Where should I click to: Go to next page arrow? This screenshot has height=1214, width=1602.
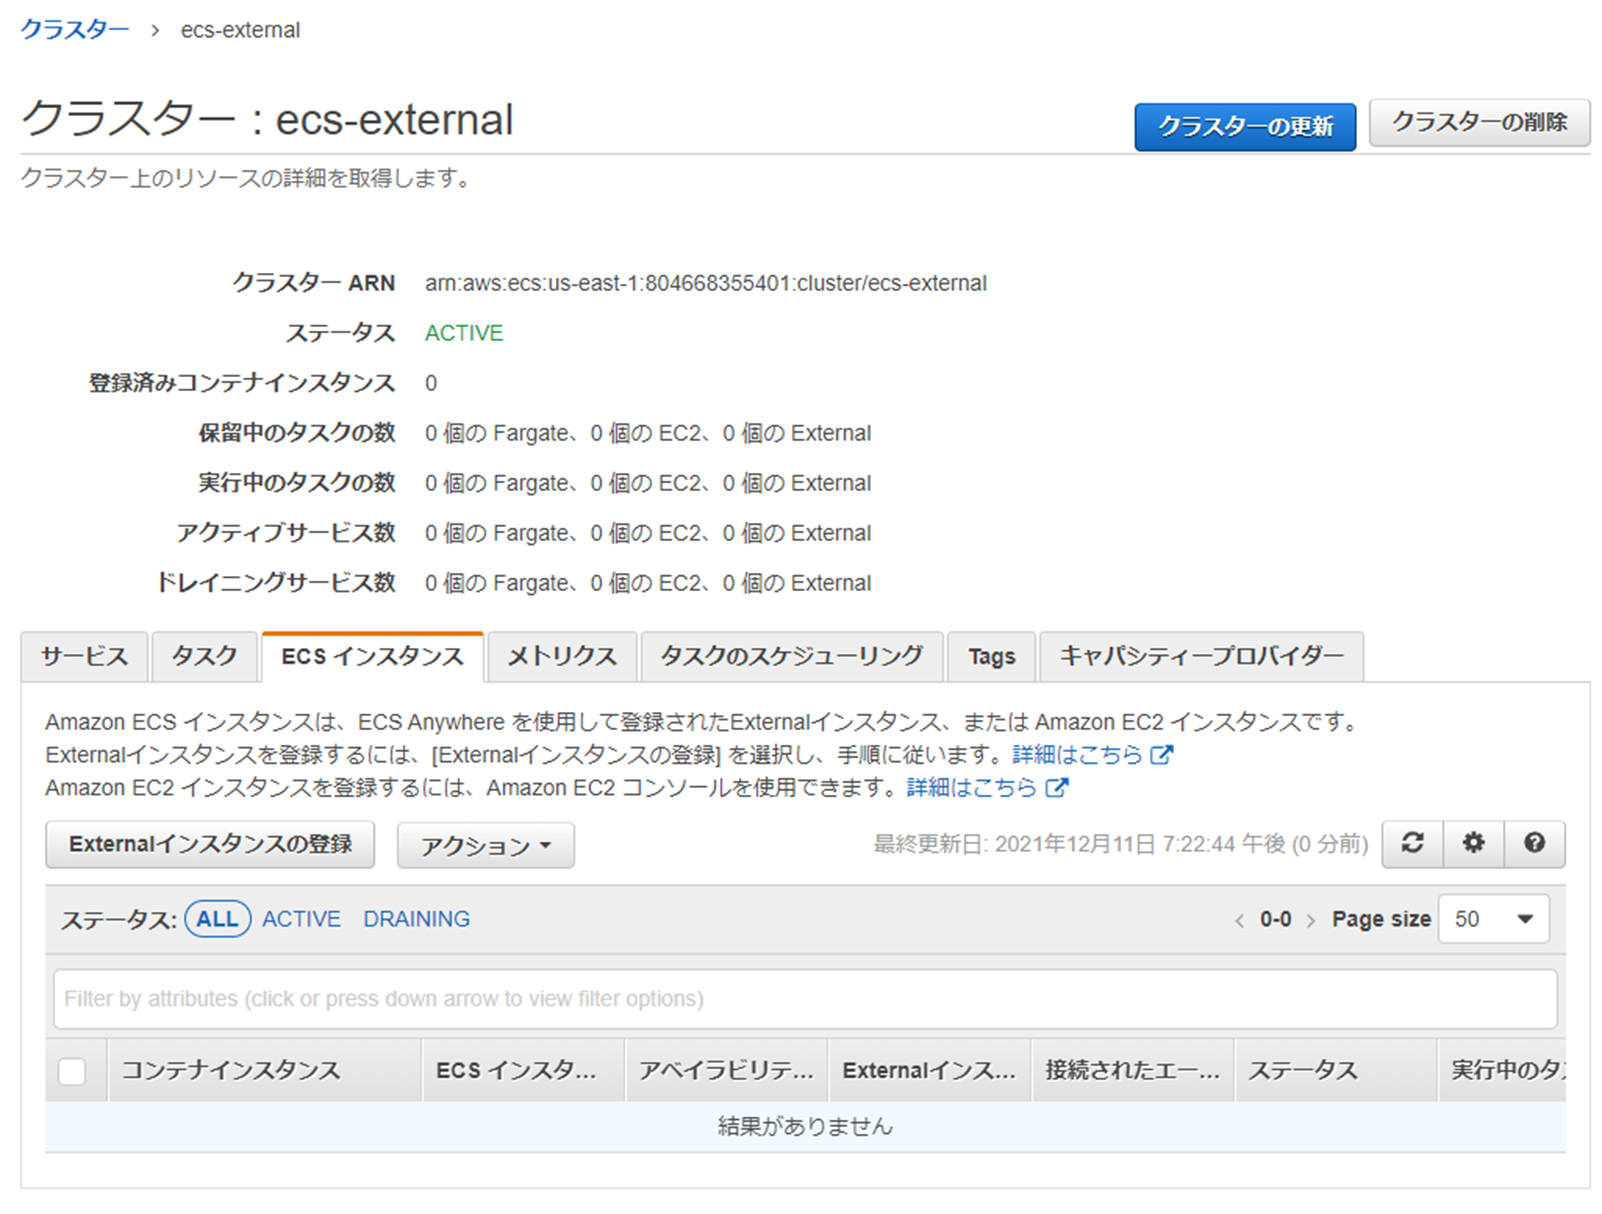pyautogui.click(x=1311, y=920)
